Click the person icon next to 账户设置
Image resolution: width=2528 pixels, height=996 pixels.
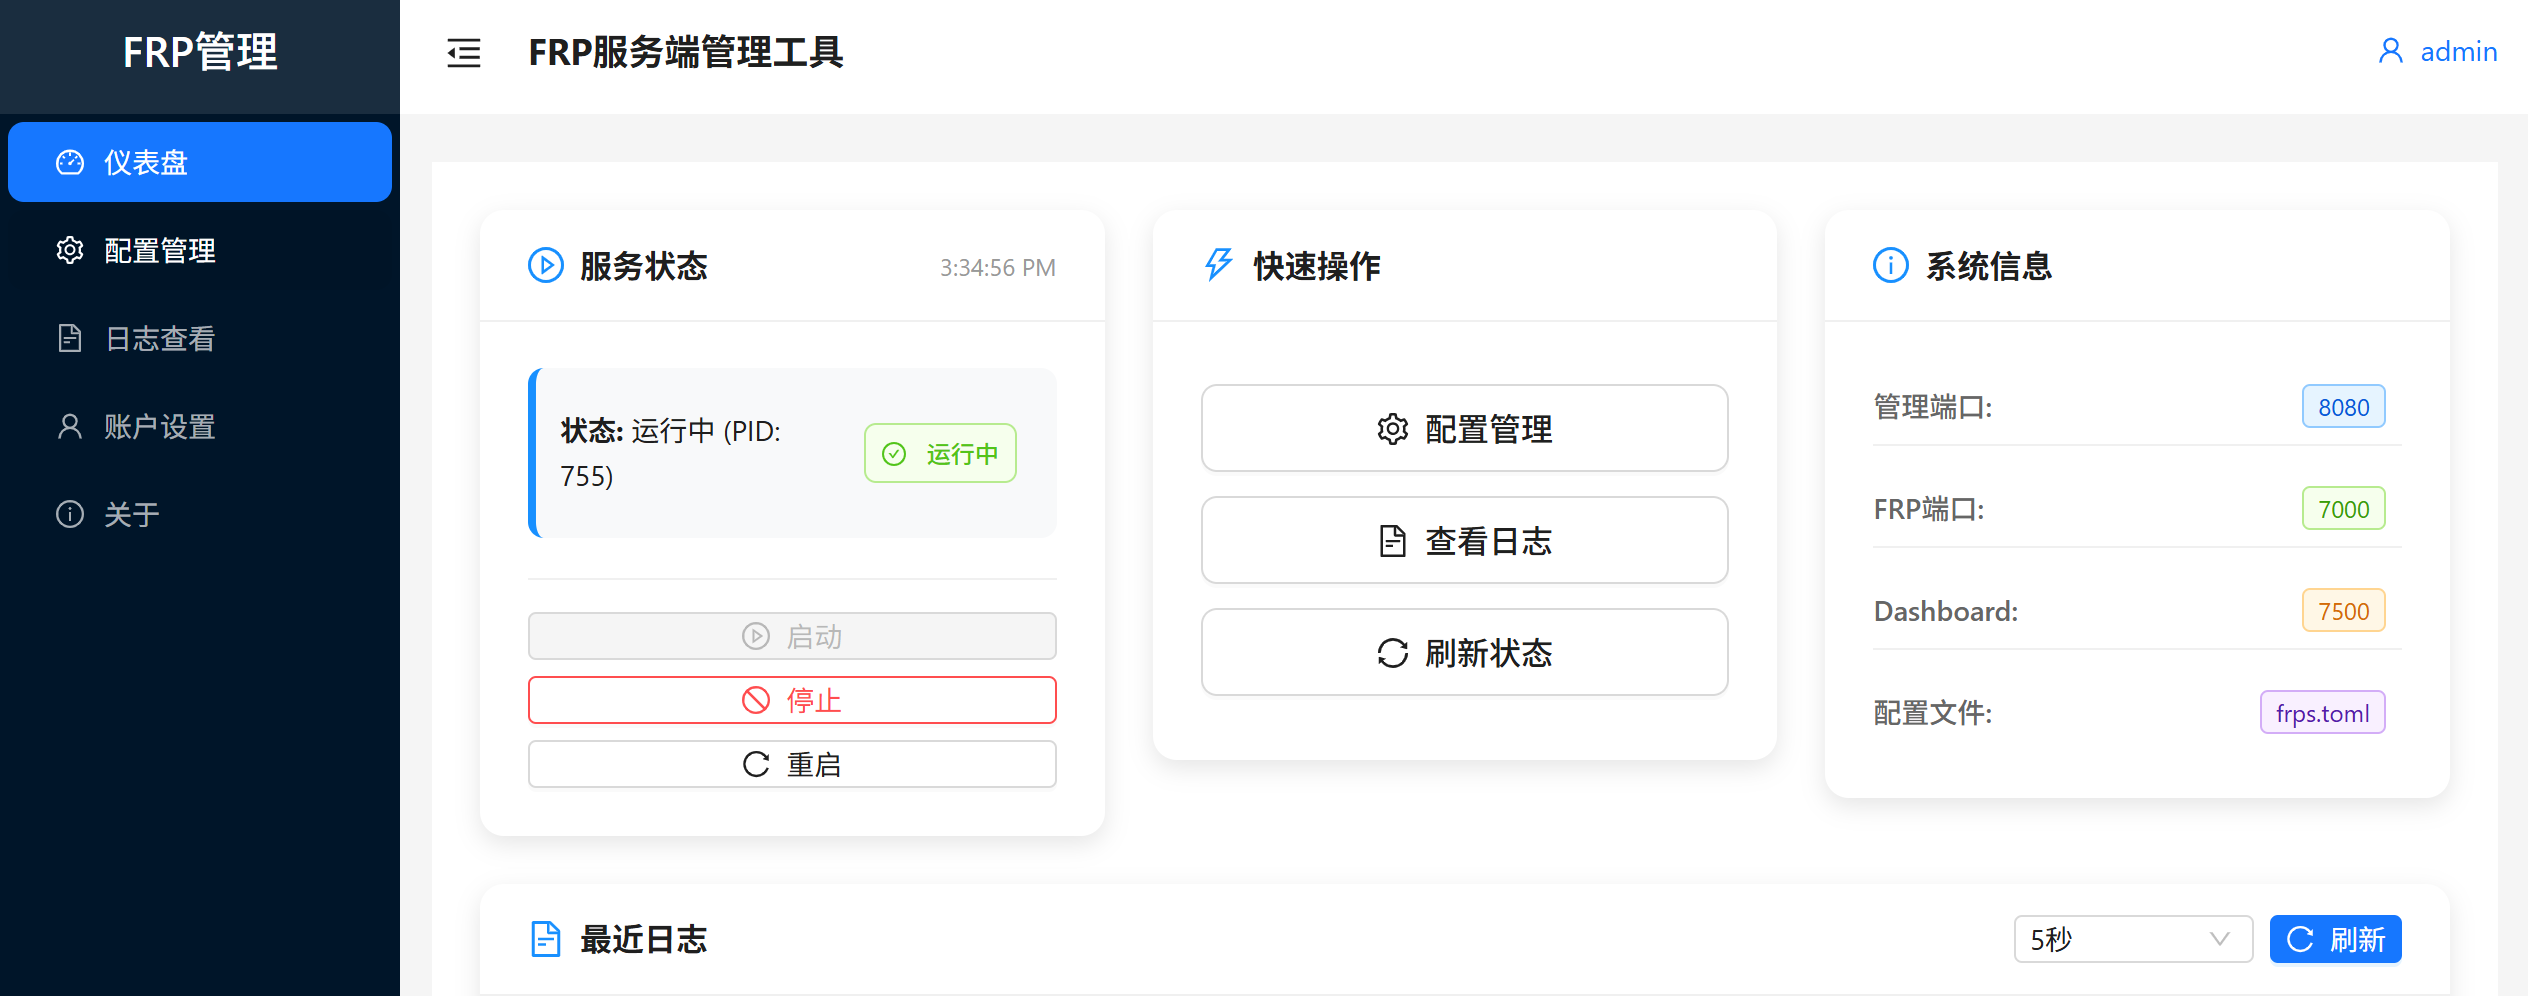70,426
